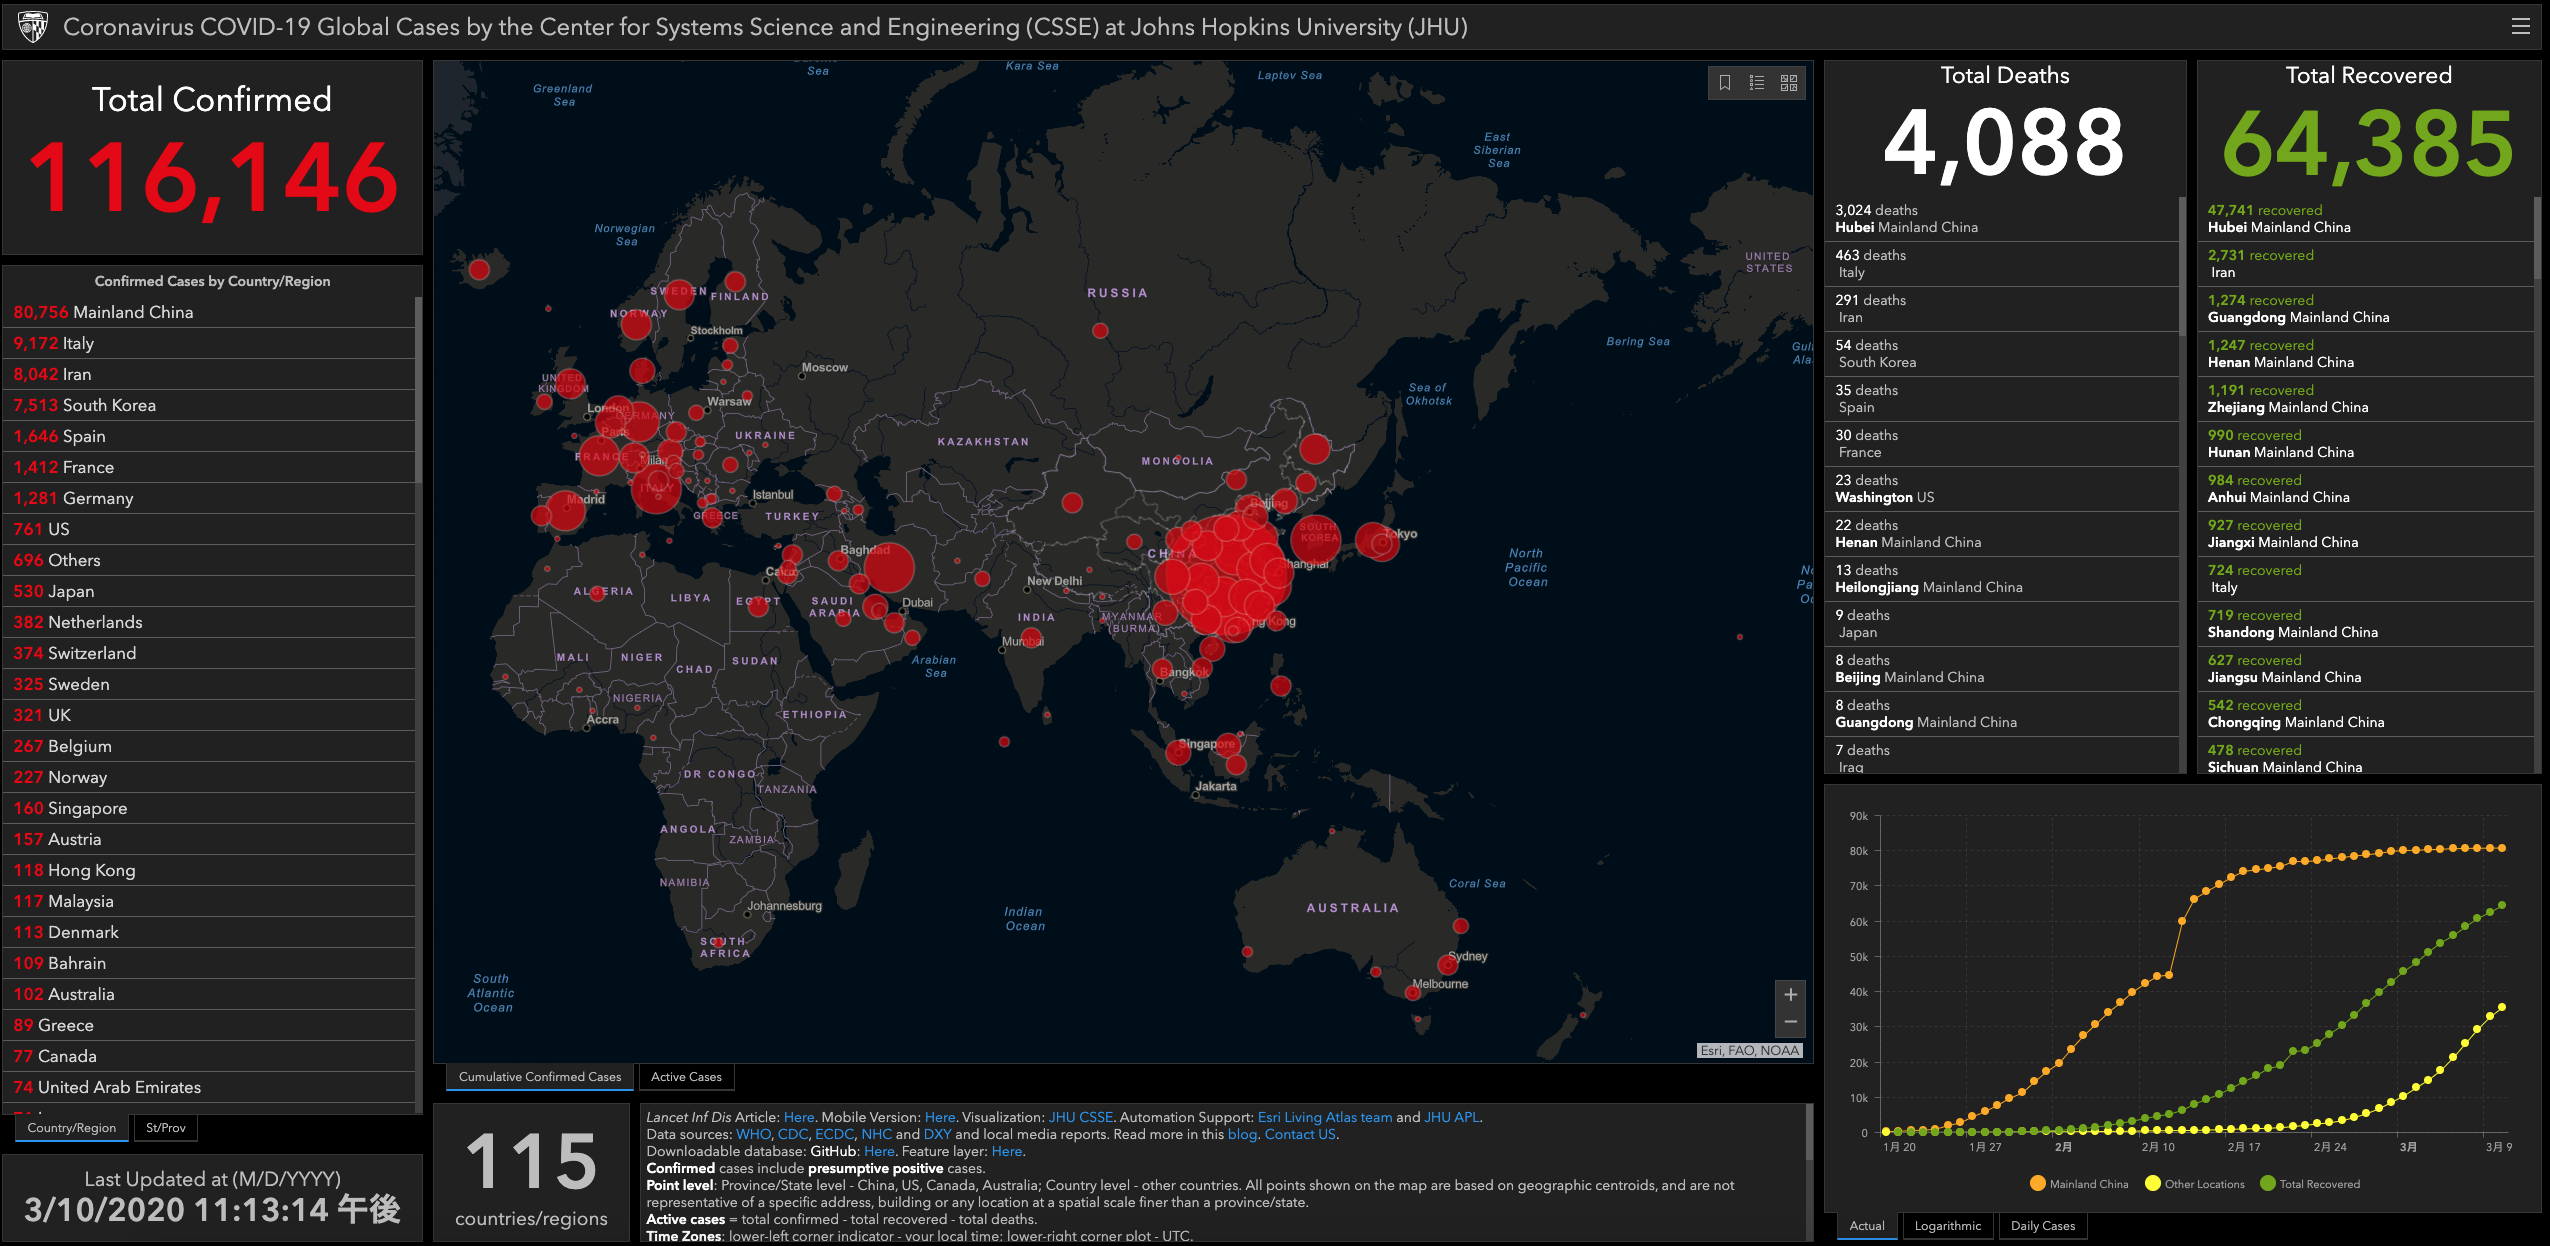Toggle Mainland China legend series
The width and height of the screenshot is (2550, 1246).
click(2078, 1184)
